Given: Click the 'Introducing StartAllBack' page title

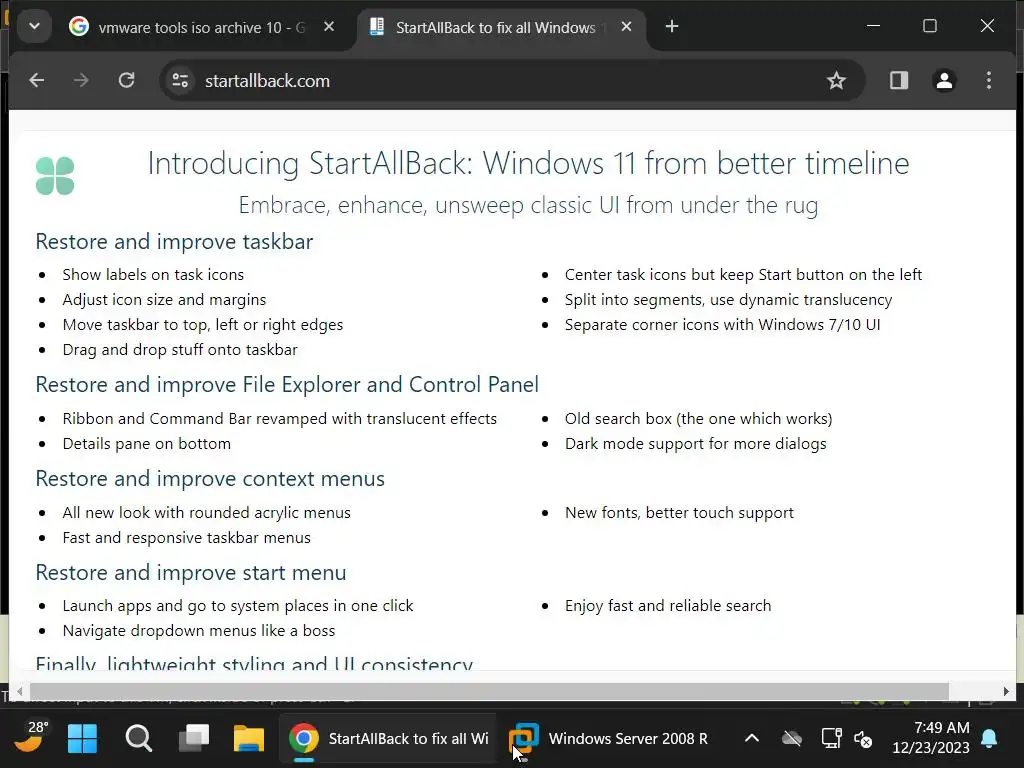Looking at the screenshot, I should tap(528, 163).
